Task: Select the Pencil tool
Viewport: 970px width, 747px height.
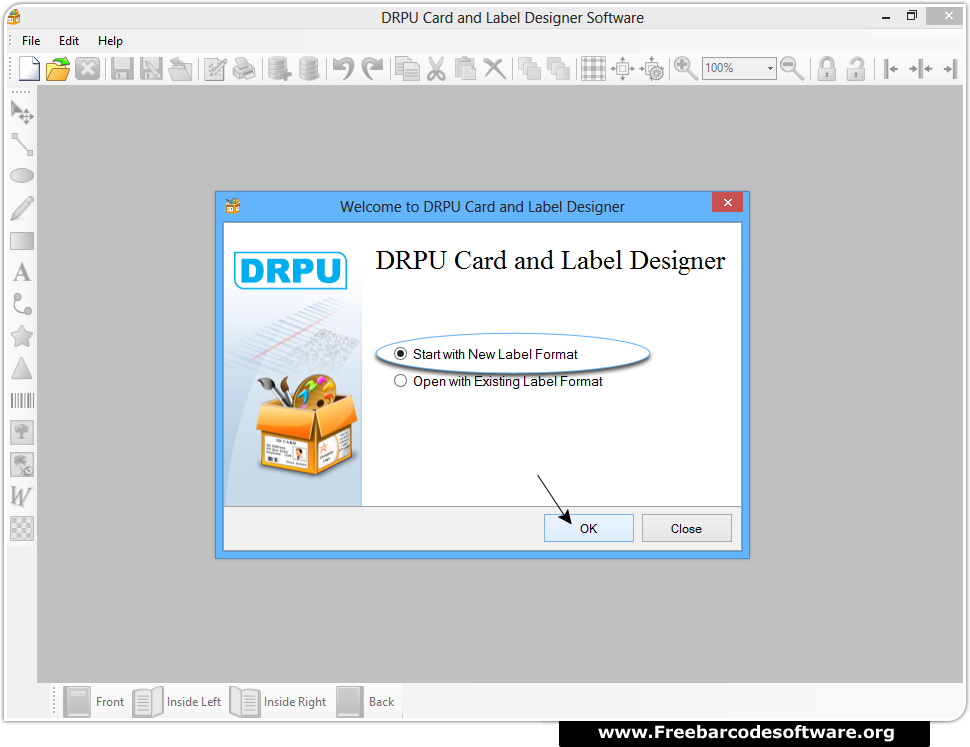Action: point(22,208)
